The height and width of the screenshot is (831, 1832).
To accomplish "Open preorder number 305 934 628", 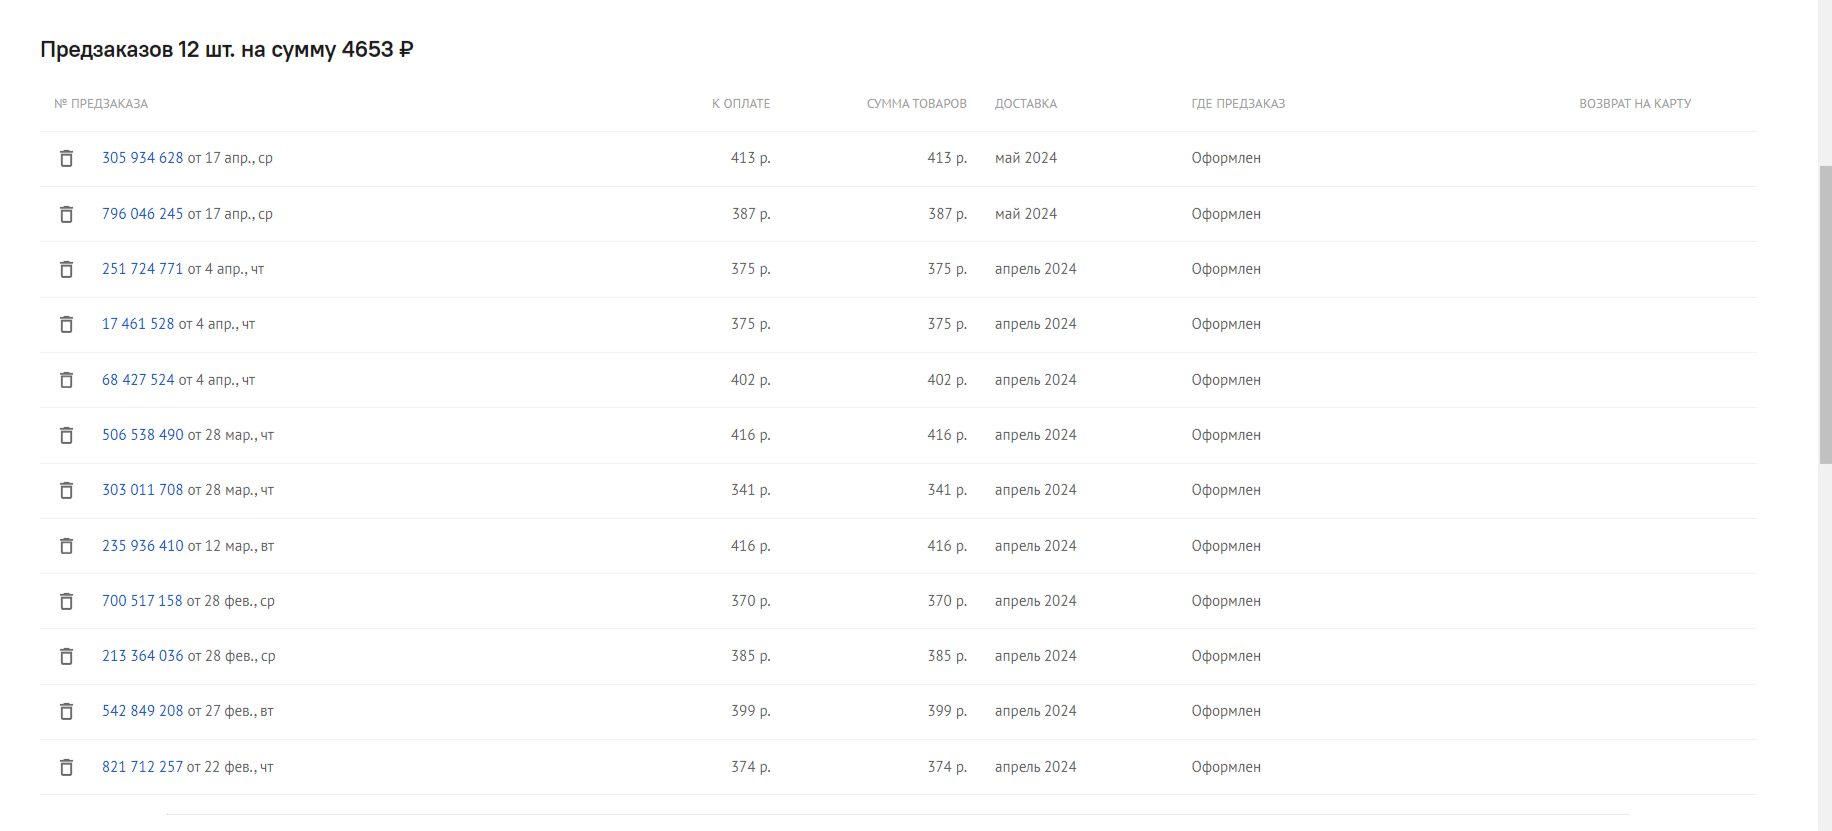I will tap(142, 158).
